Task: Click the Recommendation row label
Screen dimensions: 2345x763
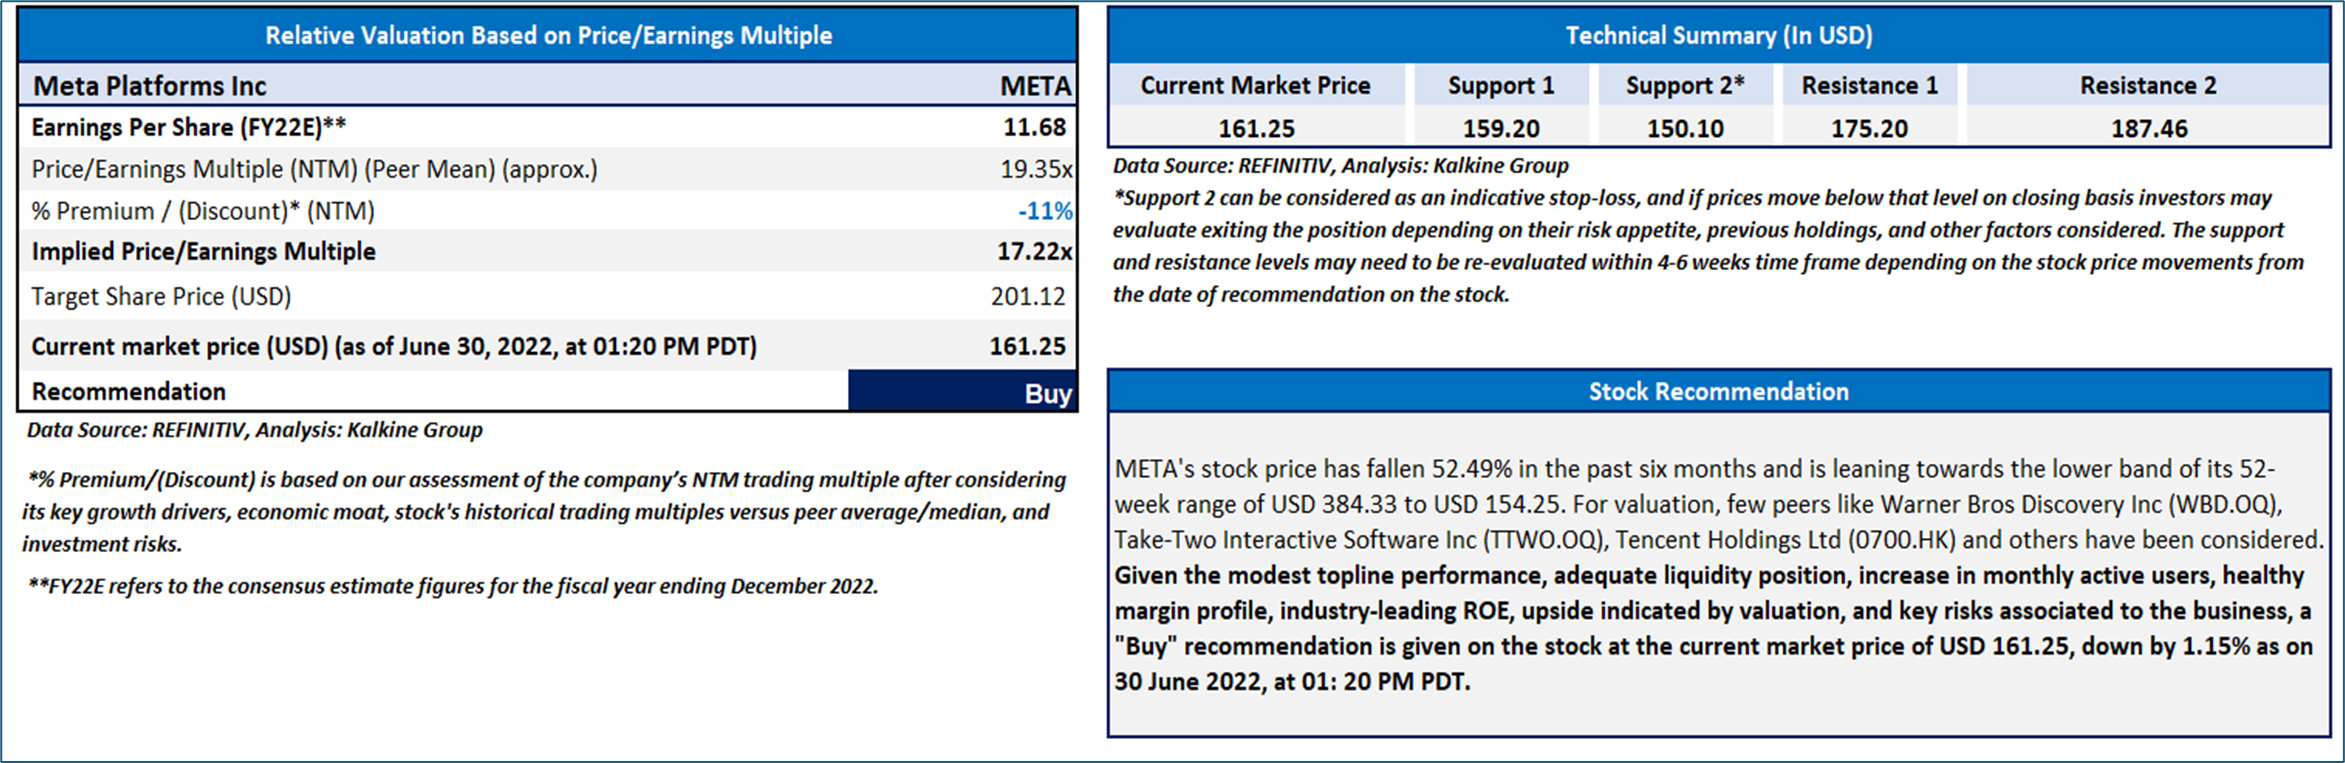Action: (129, 391)
